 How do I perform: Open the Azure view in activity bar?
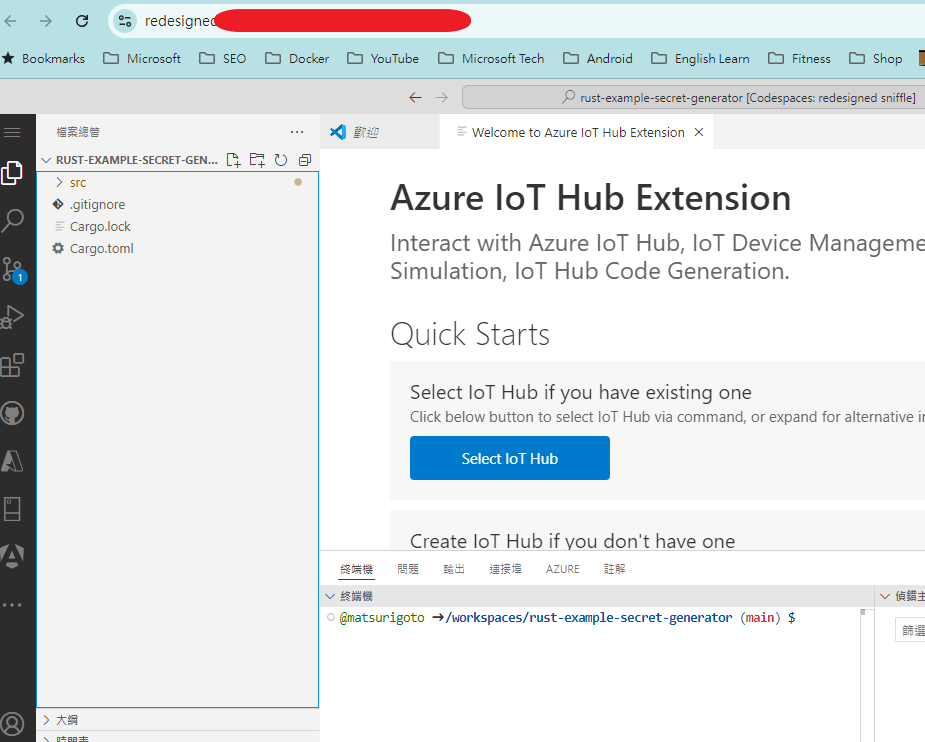tap(12, 461)
